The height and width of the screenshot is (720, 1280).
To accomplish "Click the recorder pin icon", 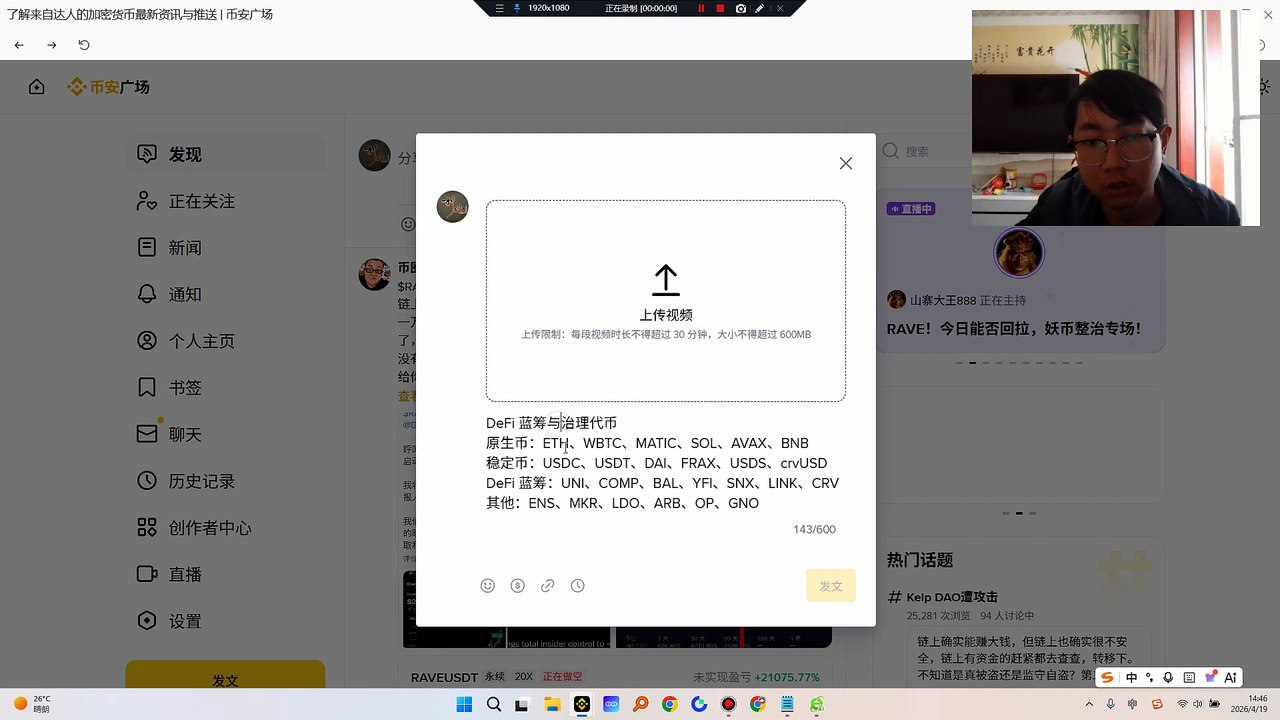I will tap(517, 8).
